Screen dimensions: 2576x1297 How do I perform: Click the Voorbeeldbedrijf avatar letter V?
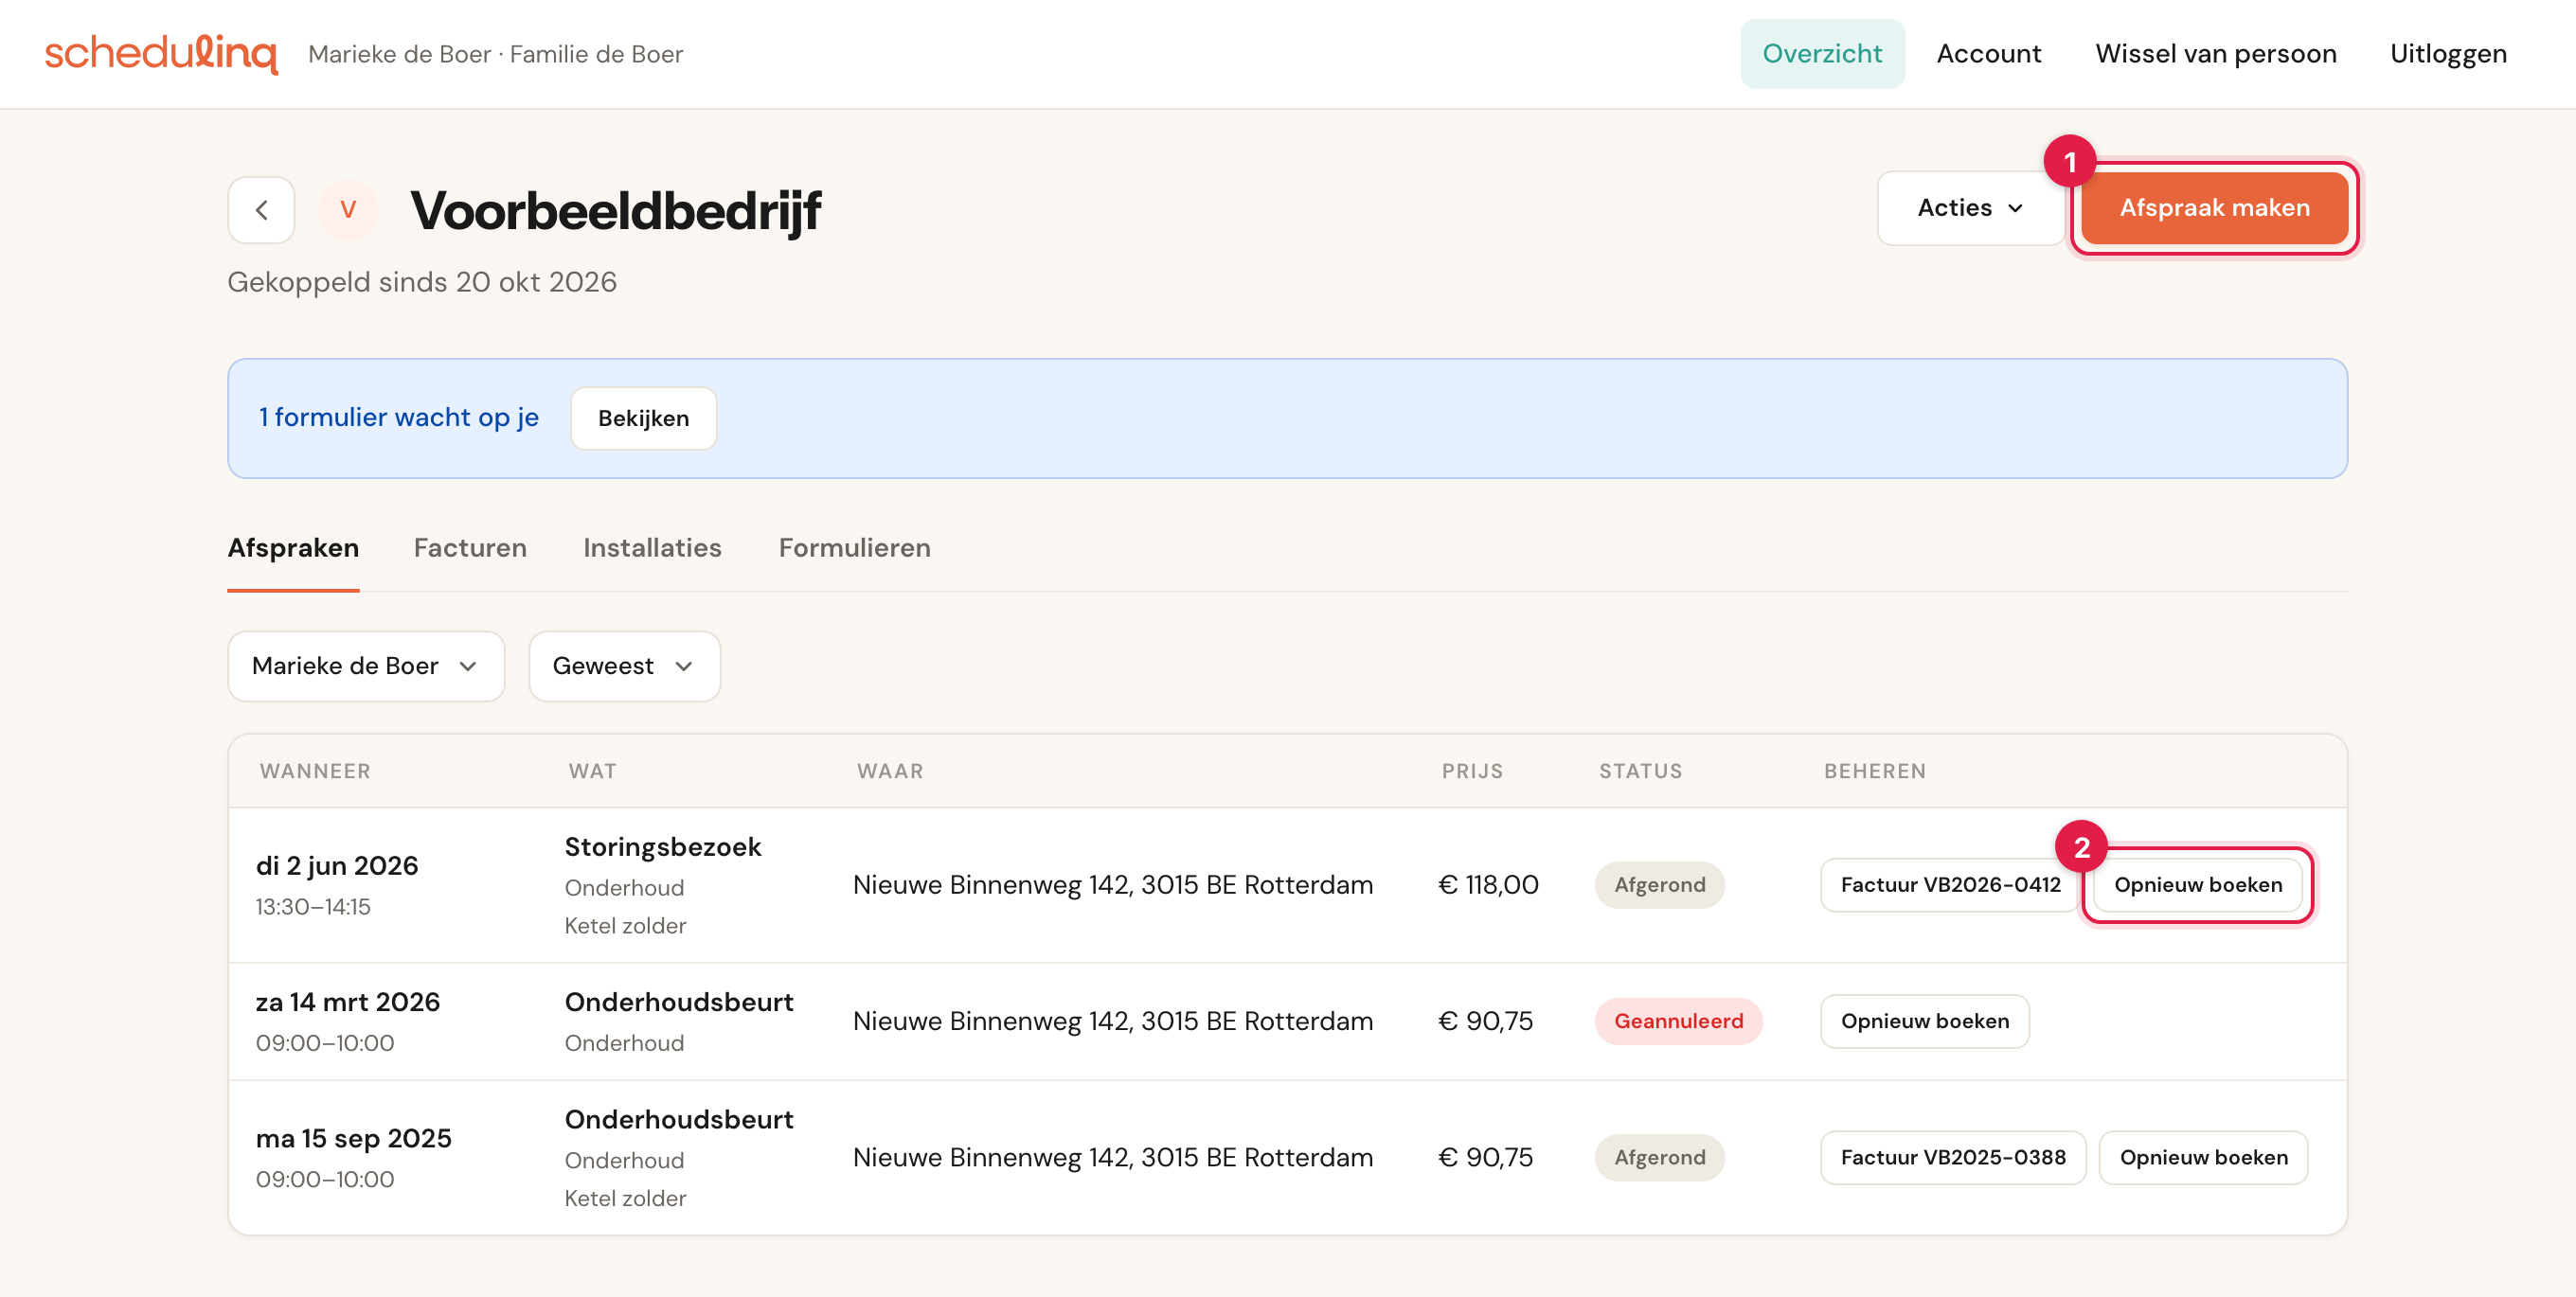(348, 210)
